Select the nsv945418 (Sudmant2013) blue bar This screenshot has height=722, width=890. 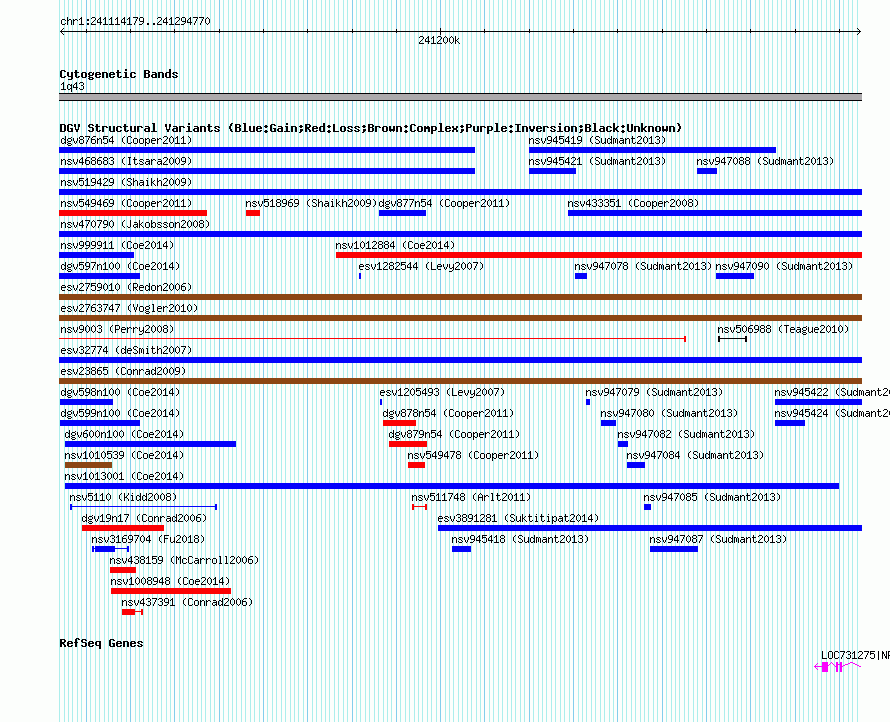(461, 549)
